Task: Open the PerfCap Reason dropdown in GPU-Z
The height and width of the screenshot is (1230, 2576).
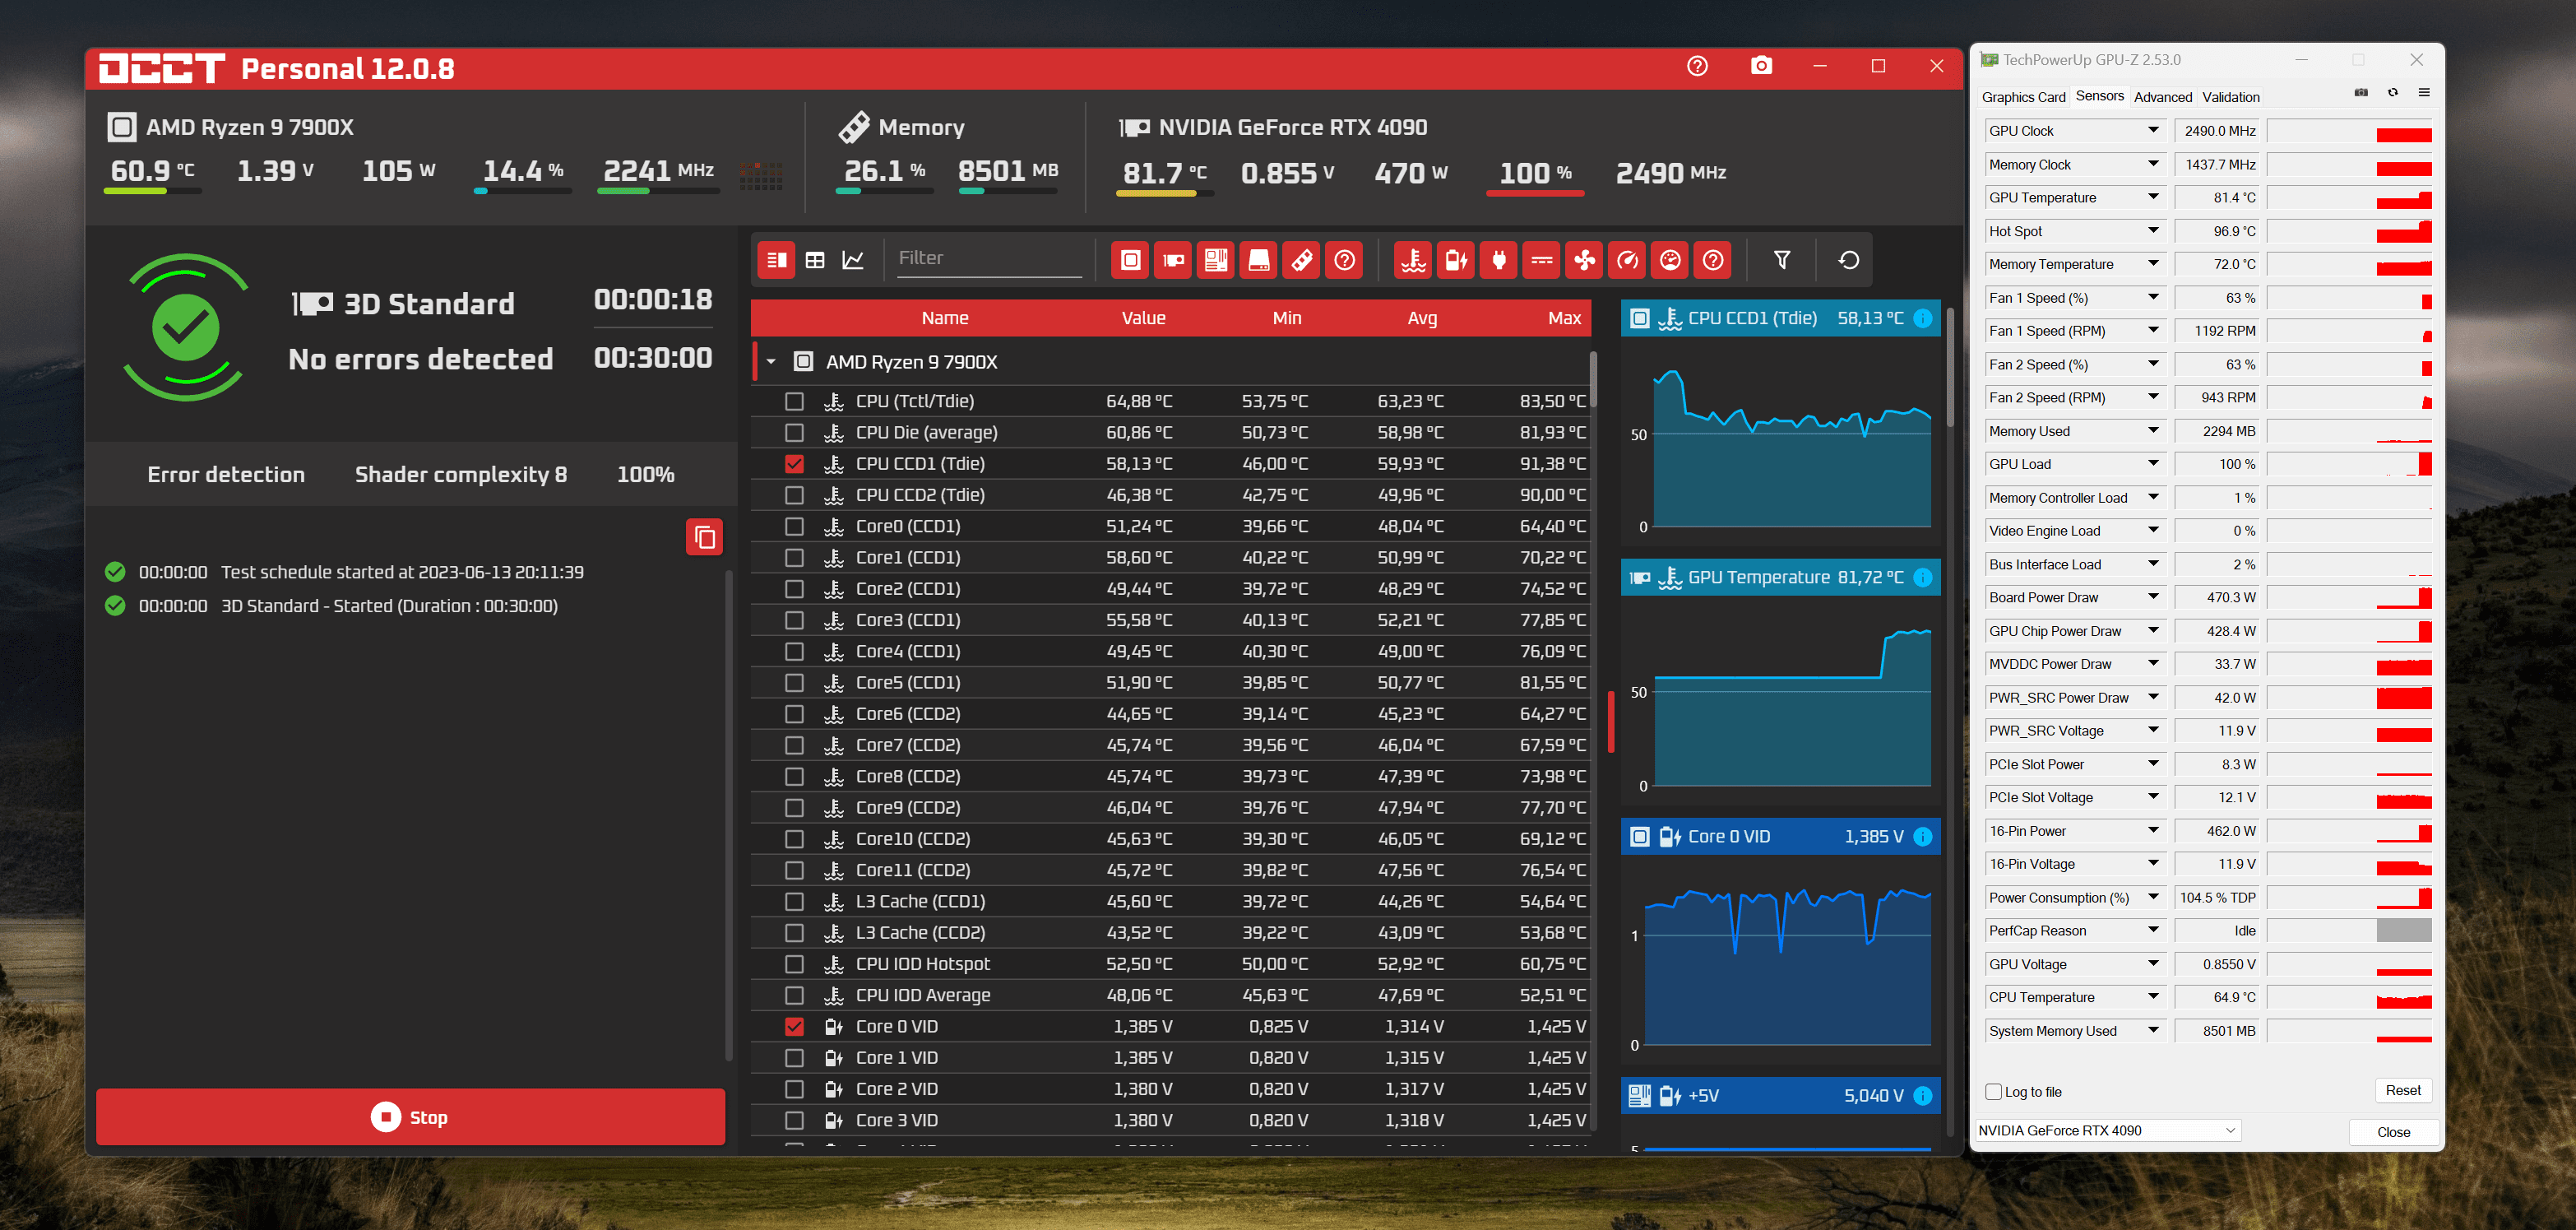Action: pyautogui.click(x=2153, y=930)
